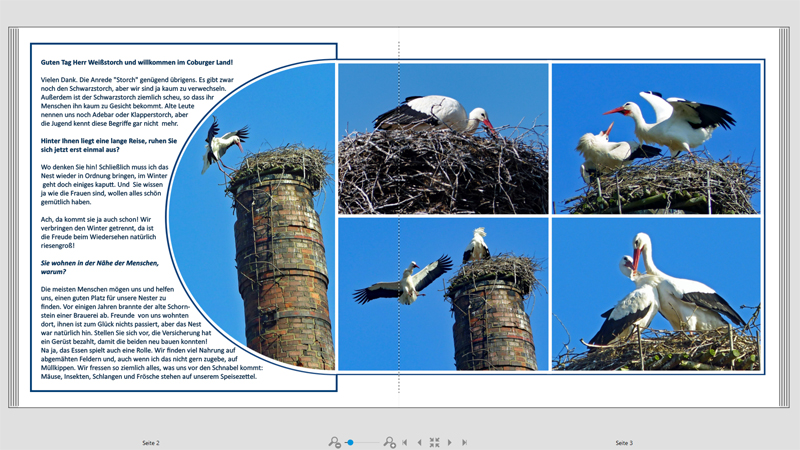This screenshot has width=800, height=450.
Task: Select photo of stork crouching in nest
Action: point(443,138)
